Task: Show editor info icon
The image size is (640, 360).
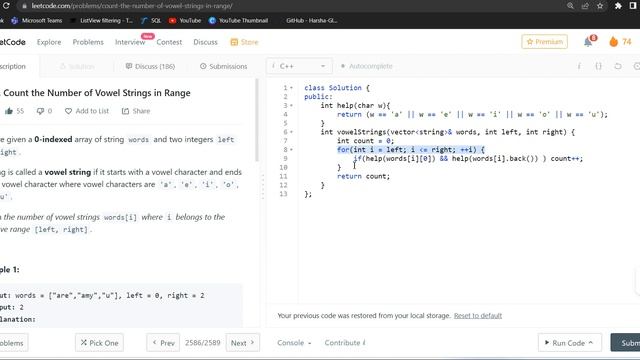Action: 579,66
